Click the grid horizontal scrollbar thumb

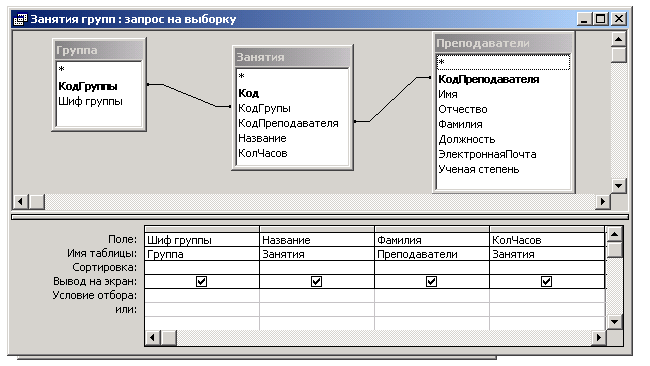pos(169,338)
